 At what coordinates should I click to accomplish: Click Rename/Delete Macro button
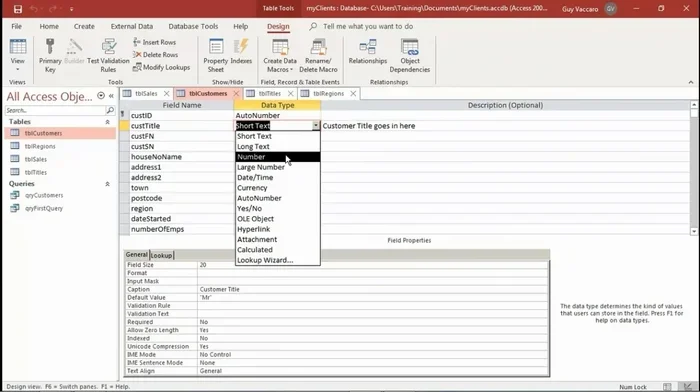tap(318, 55)
